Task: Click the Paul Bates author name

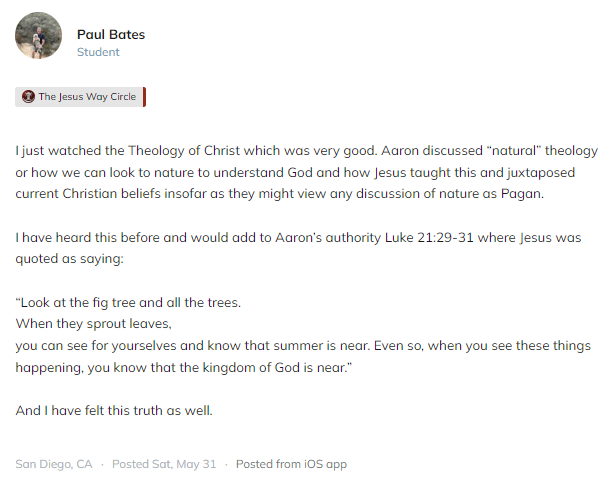Action: tap(111, 34)
